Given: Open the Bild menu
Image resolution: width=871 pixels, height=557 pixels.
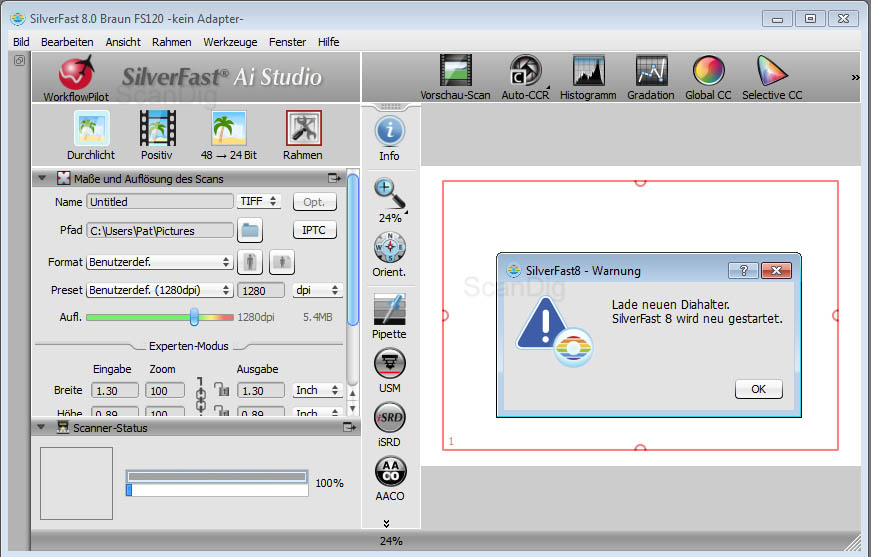Looking at the screenshot, I should tap(21, 42).
